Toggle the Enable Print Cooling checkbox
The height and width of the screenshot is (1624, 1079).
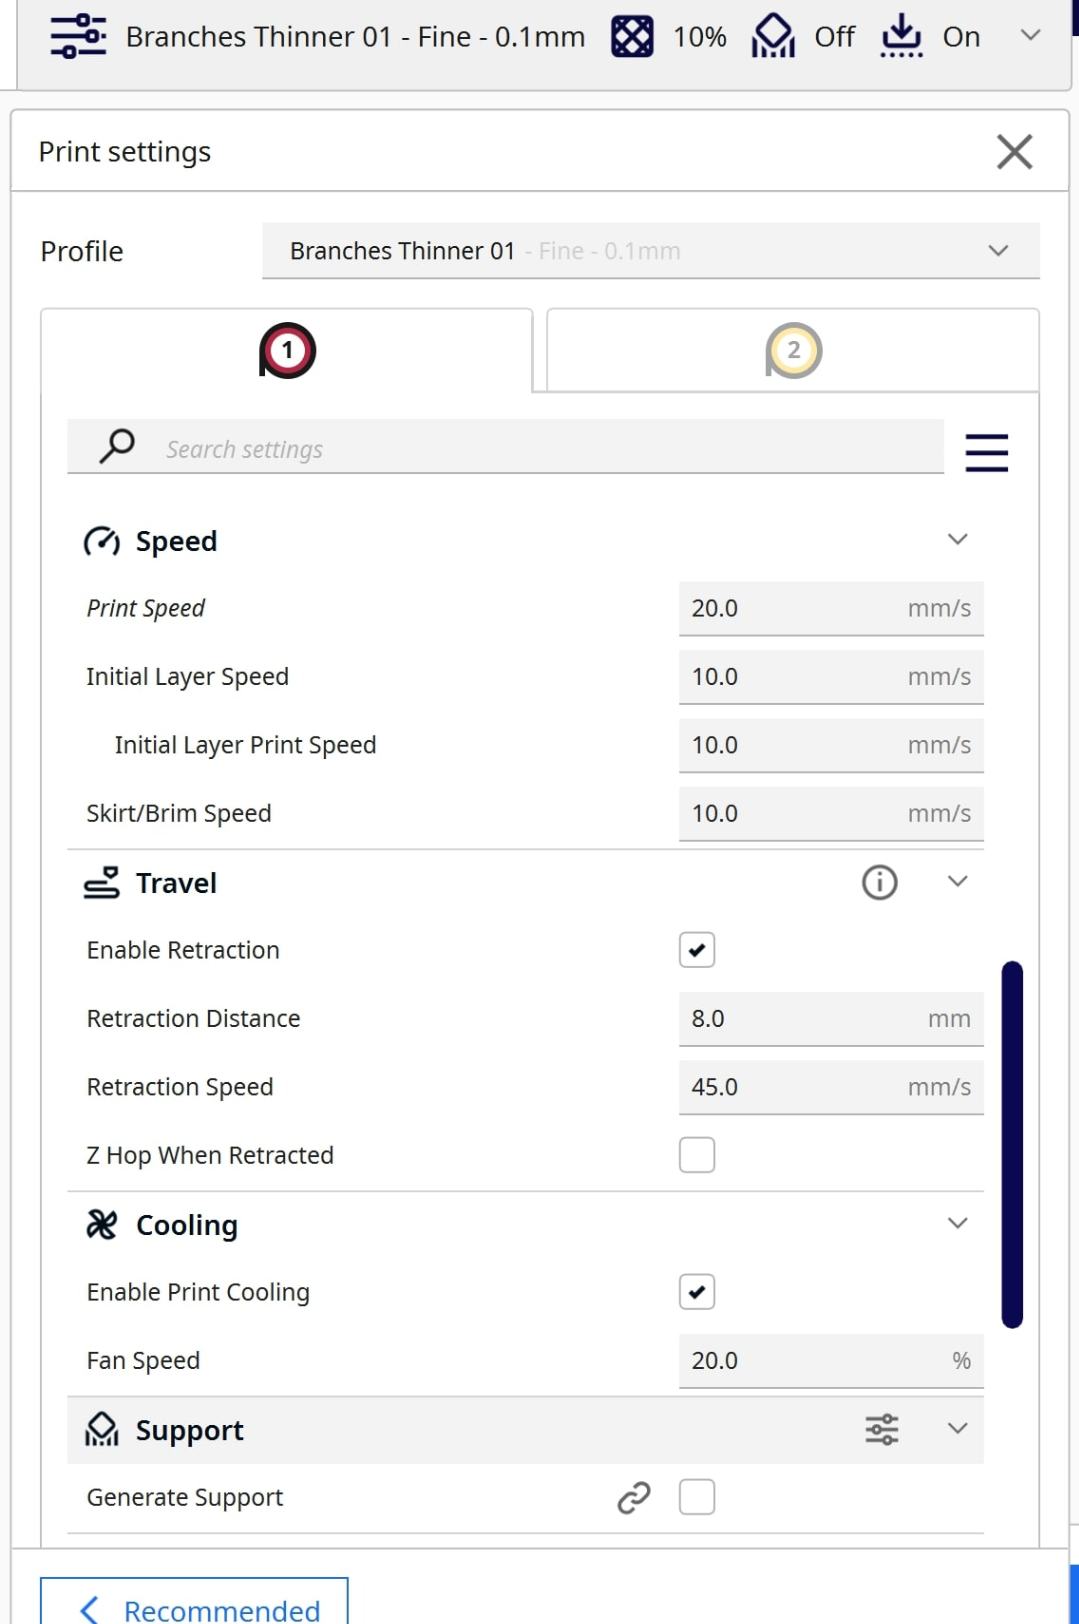point(697,1292)
